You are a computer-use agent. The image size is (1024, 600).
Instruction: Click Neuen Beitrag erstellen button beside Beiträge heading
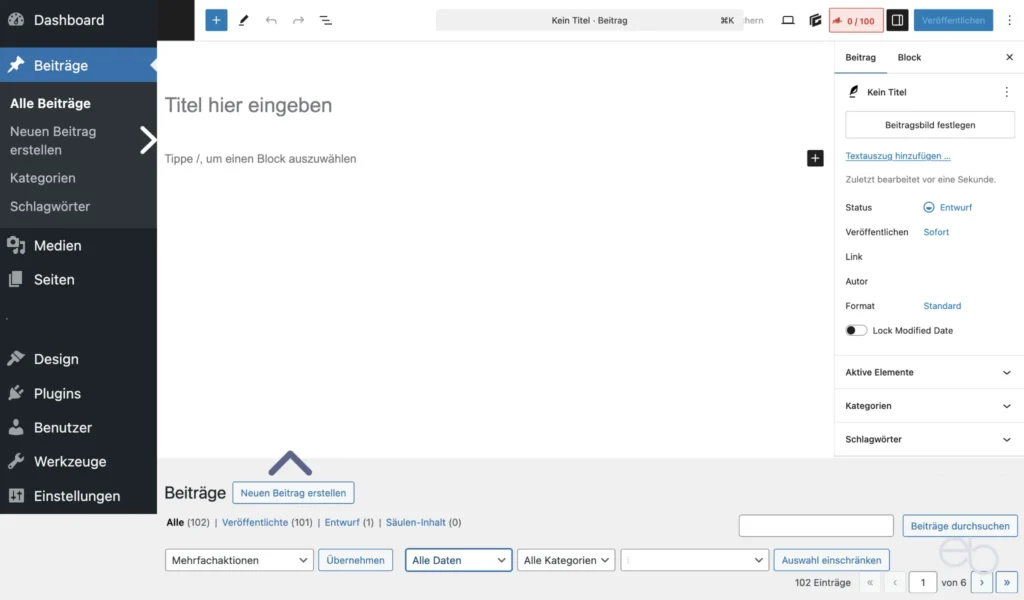(x=293, y=493)
